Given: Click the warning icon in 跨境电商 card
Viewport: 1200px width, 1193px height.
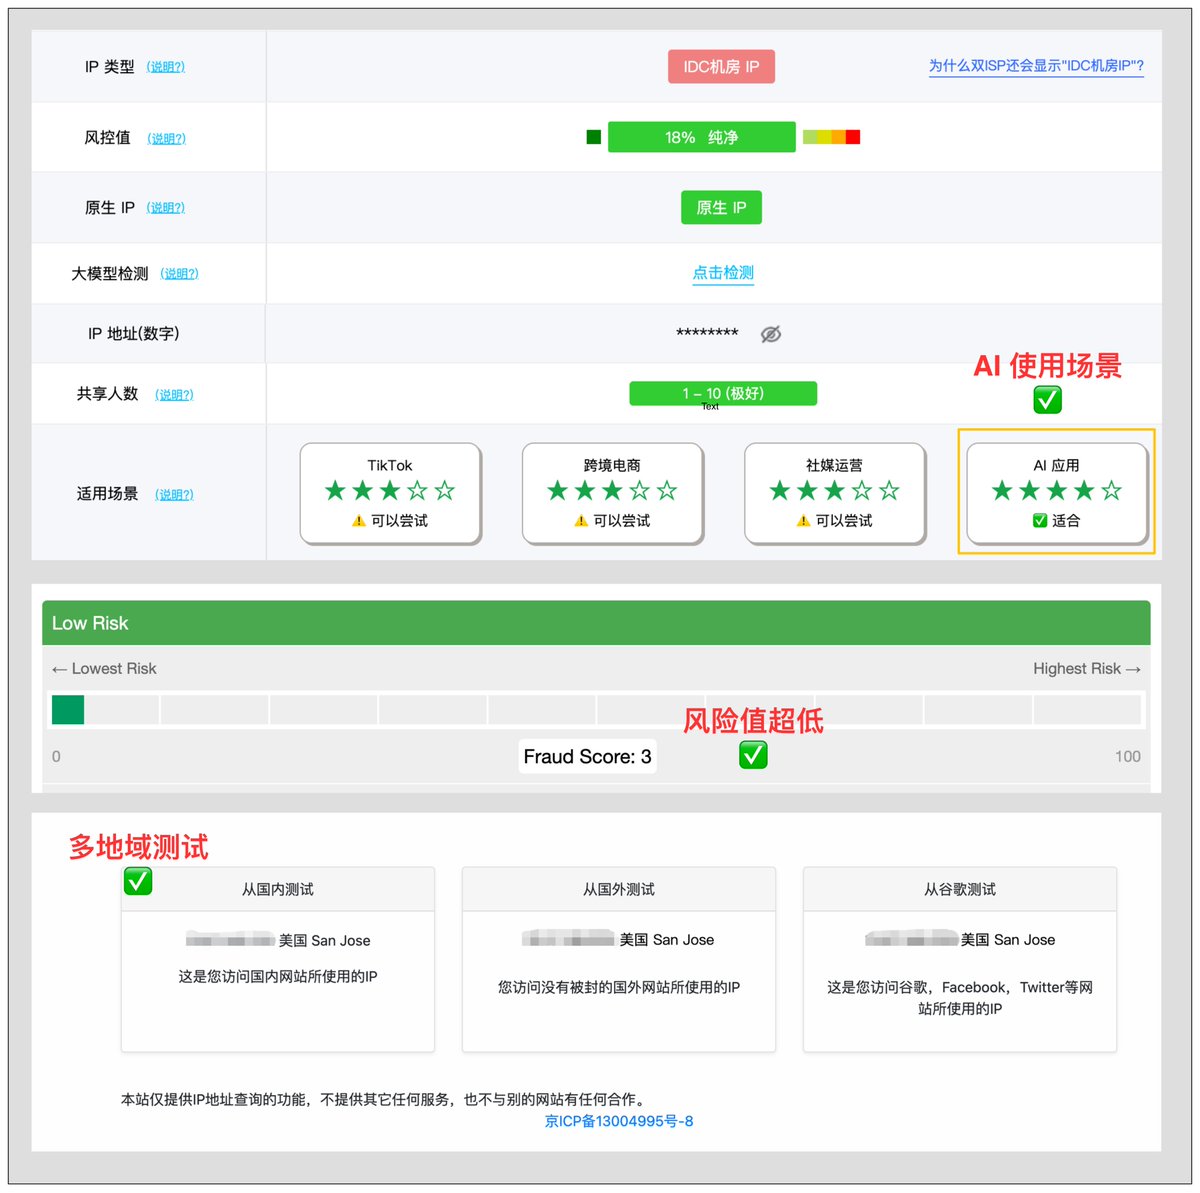Looking at the screenshot, I should 581,521.
